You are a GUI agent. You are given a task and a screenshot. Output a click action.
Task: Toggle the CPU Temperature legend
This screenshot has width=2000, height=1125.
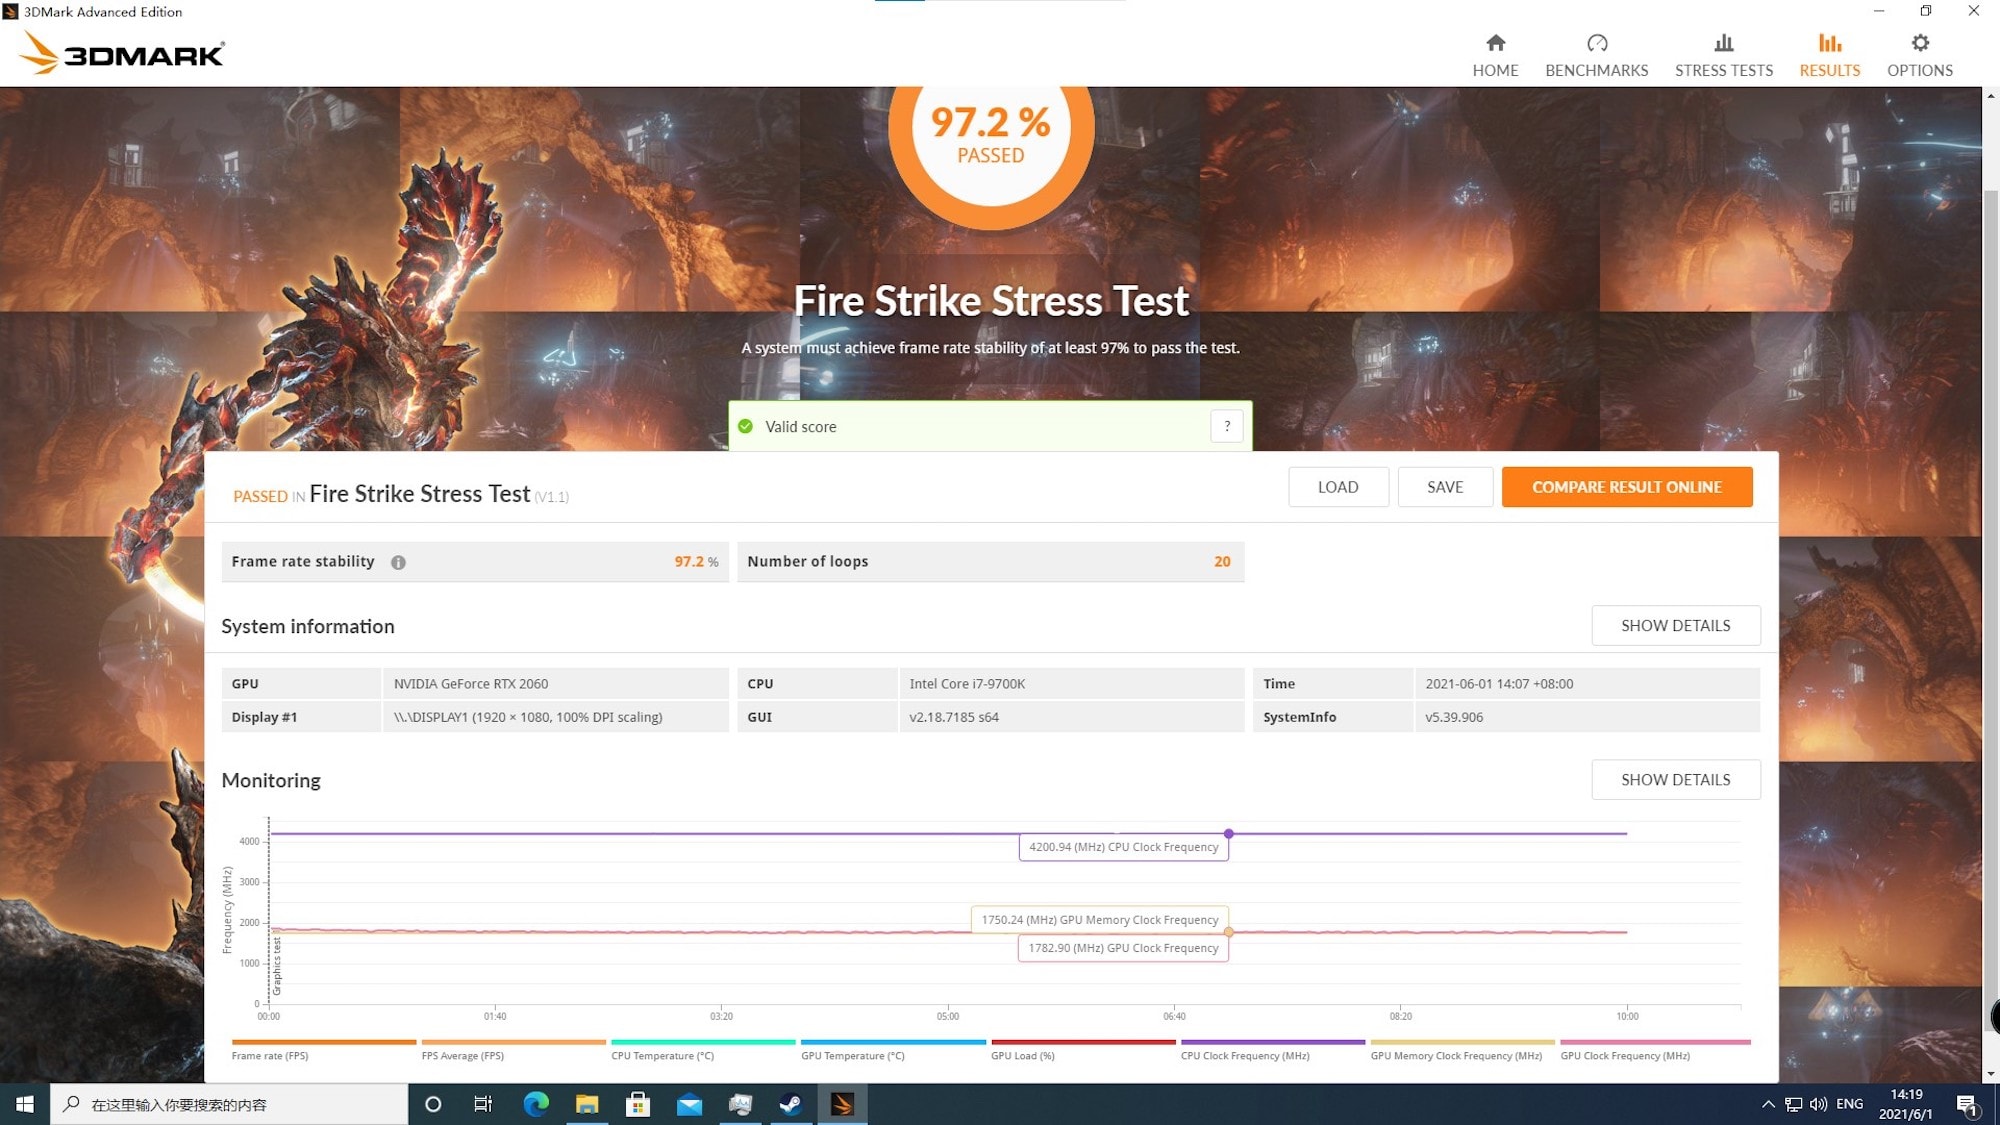tap(703, 1050)
